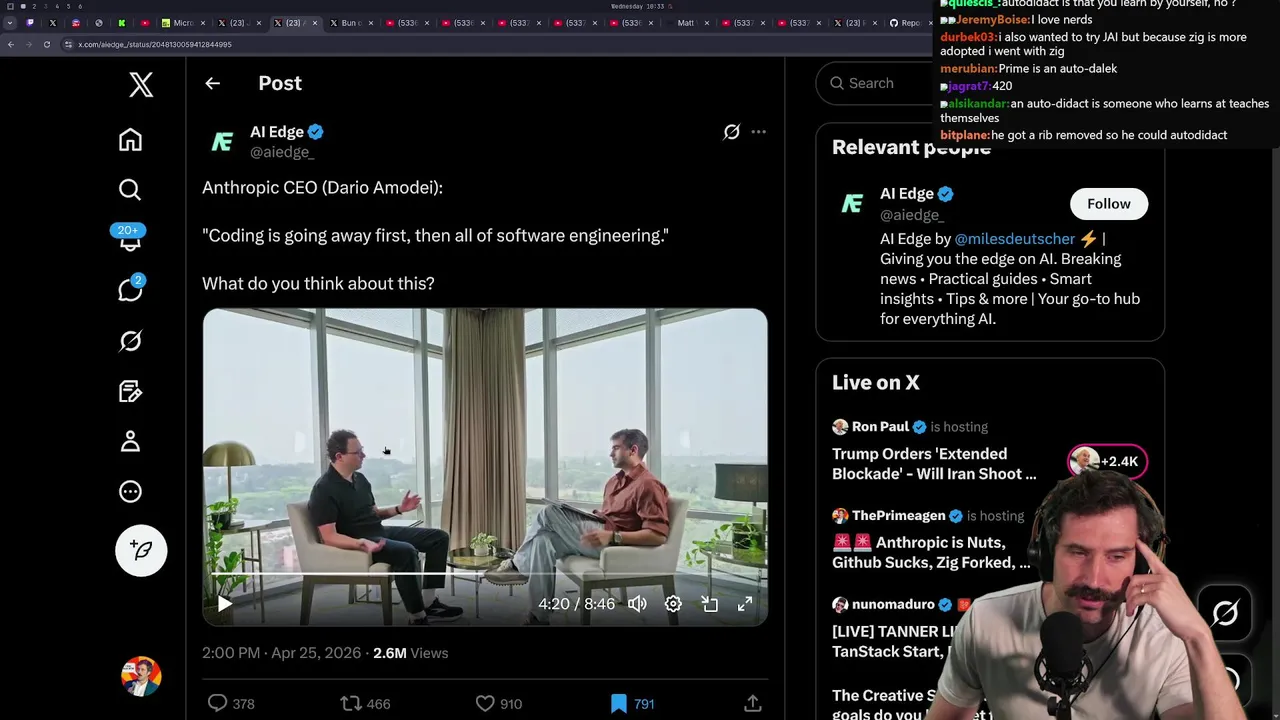1280x720 pixels.
Task: Open AI Edge author name link
Action: coord(277,132)
